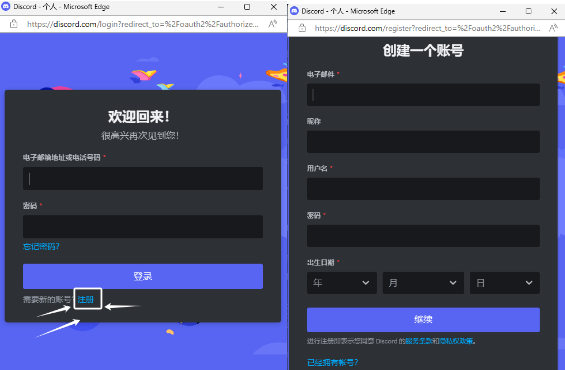
Task: Click the 创建一个账号 heading text
Action: [x=423, y=50]
